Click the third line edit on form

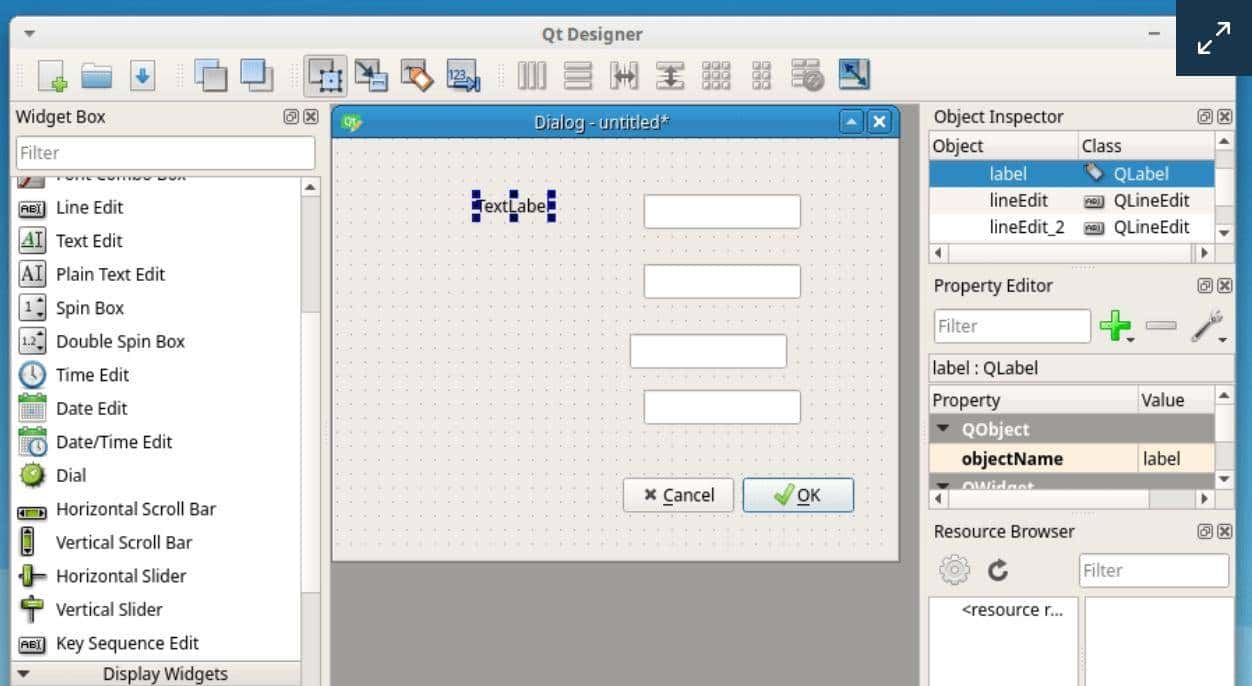[708, 351]
